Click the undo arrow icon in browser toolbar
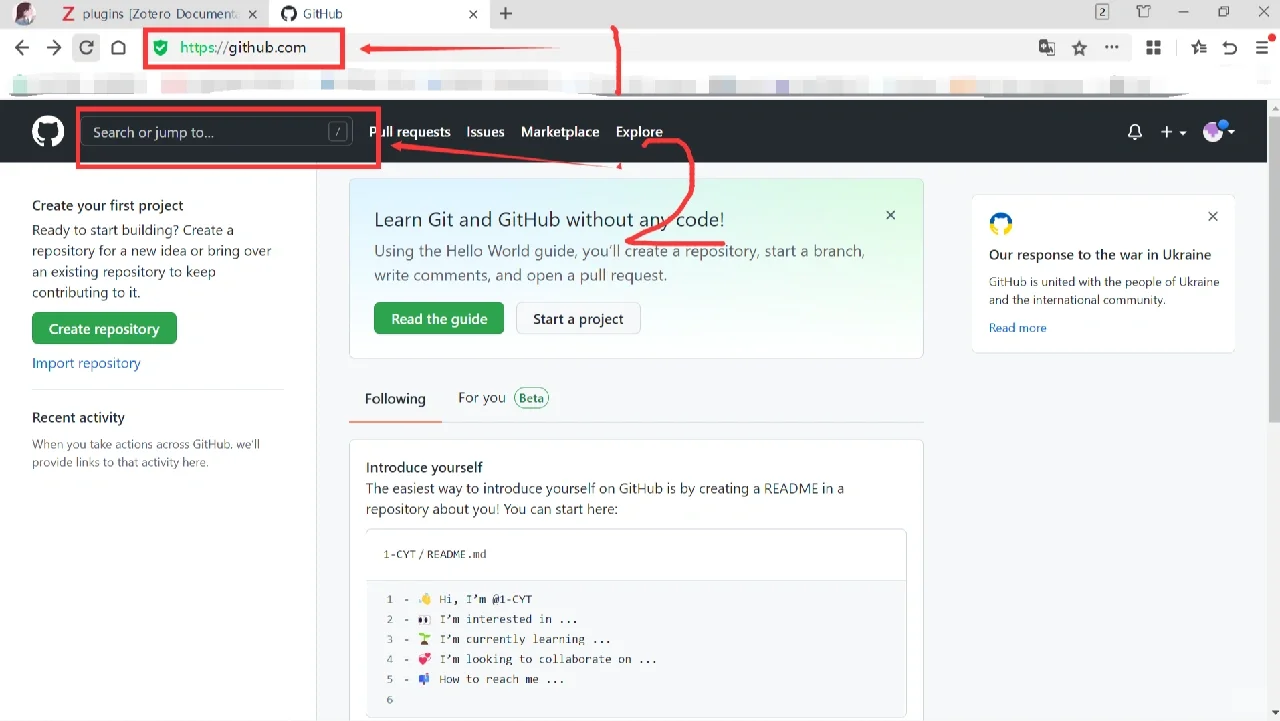 point(1230,47)
